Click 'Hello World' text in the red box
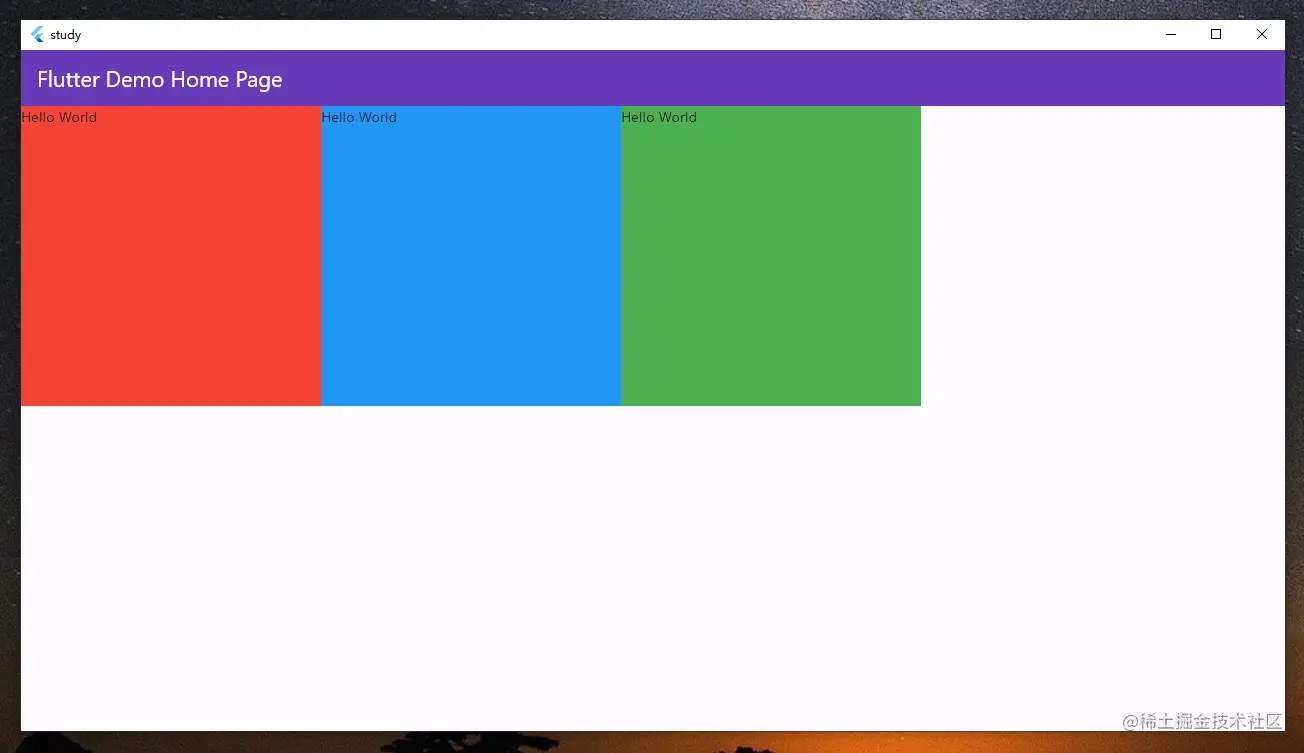The image size is (1304, 753). (59, 117)
